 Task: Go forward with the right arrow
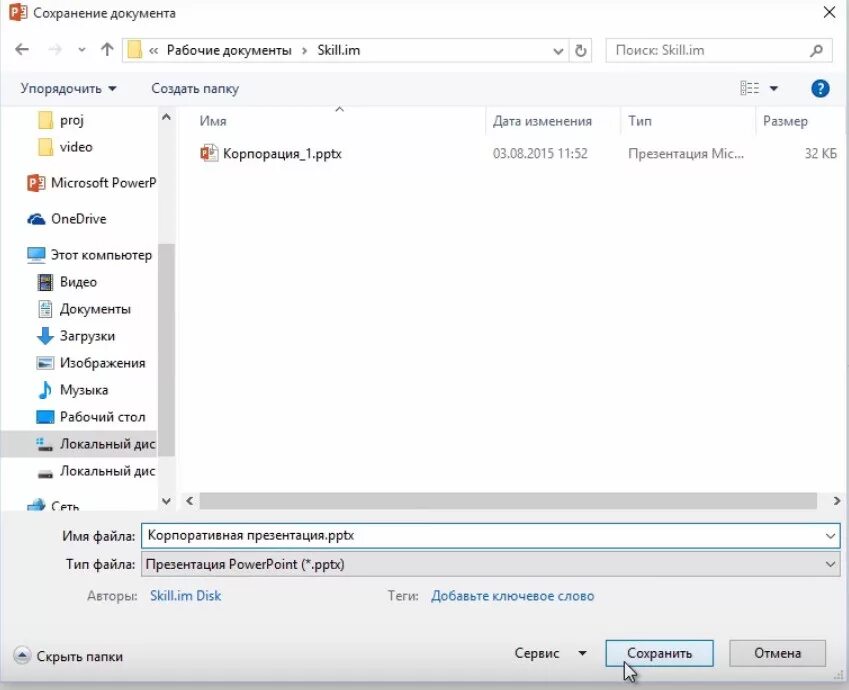55,50
